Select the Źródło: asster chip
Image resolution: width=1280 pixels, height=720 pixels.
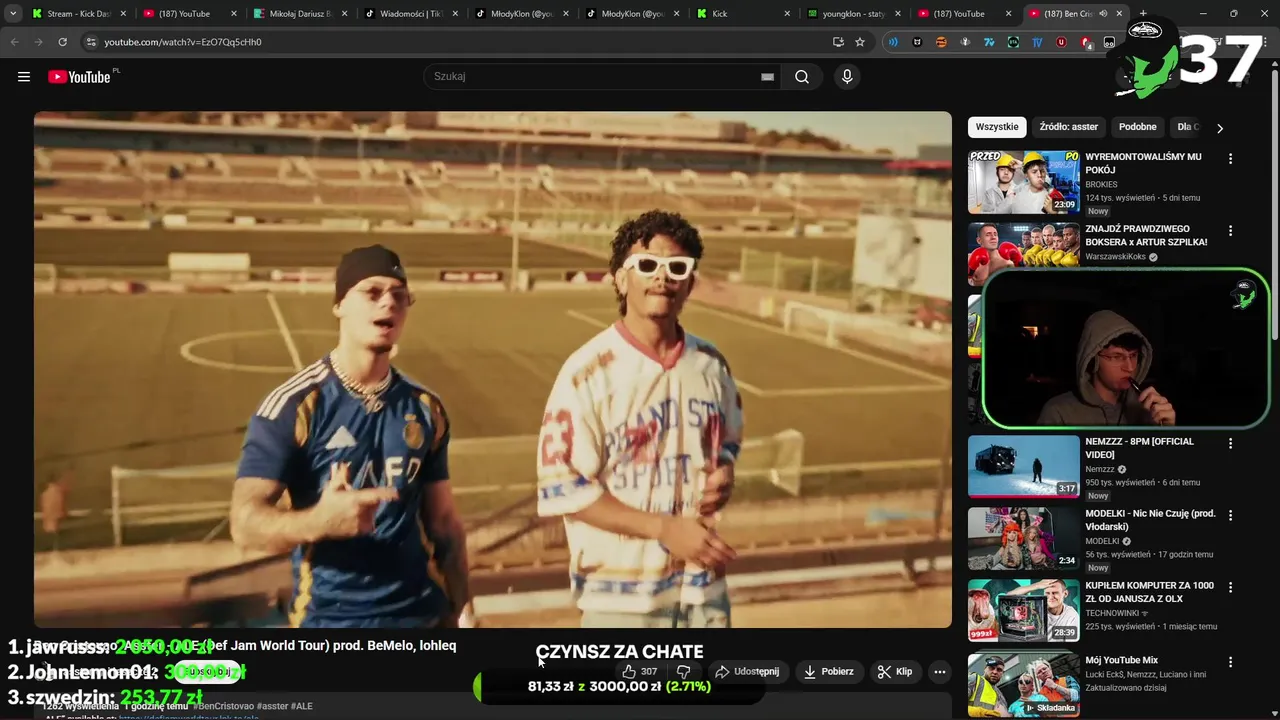pos(1068,127)
